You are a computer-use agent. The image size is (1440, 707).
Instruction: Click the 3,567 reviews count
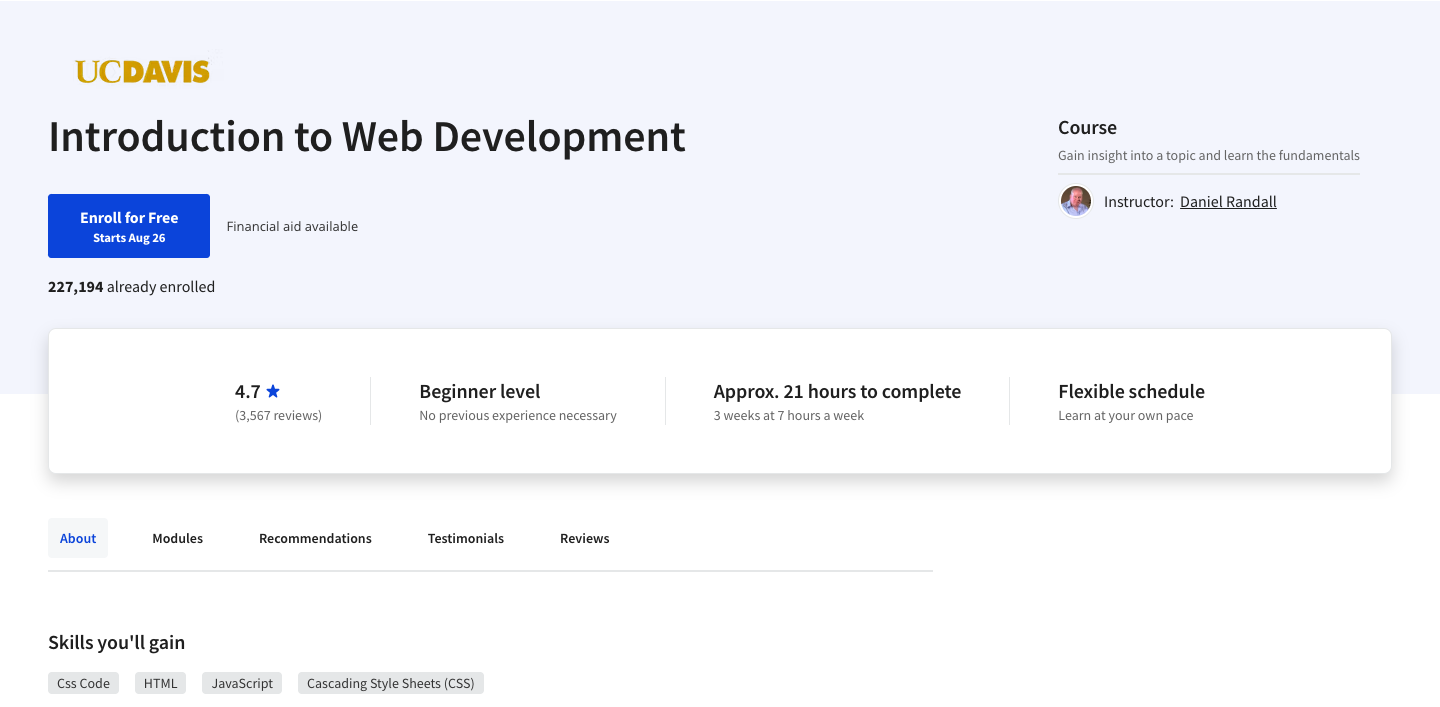[278, 415]
